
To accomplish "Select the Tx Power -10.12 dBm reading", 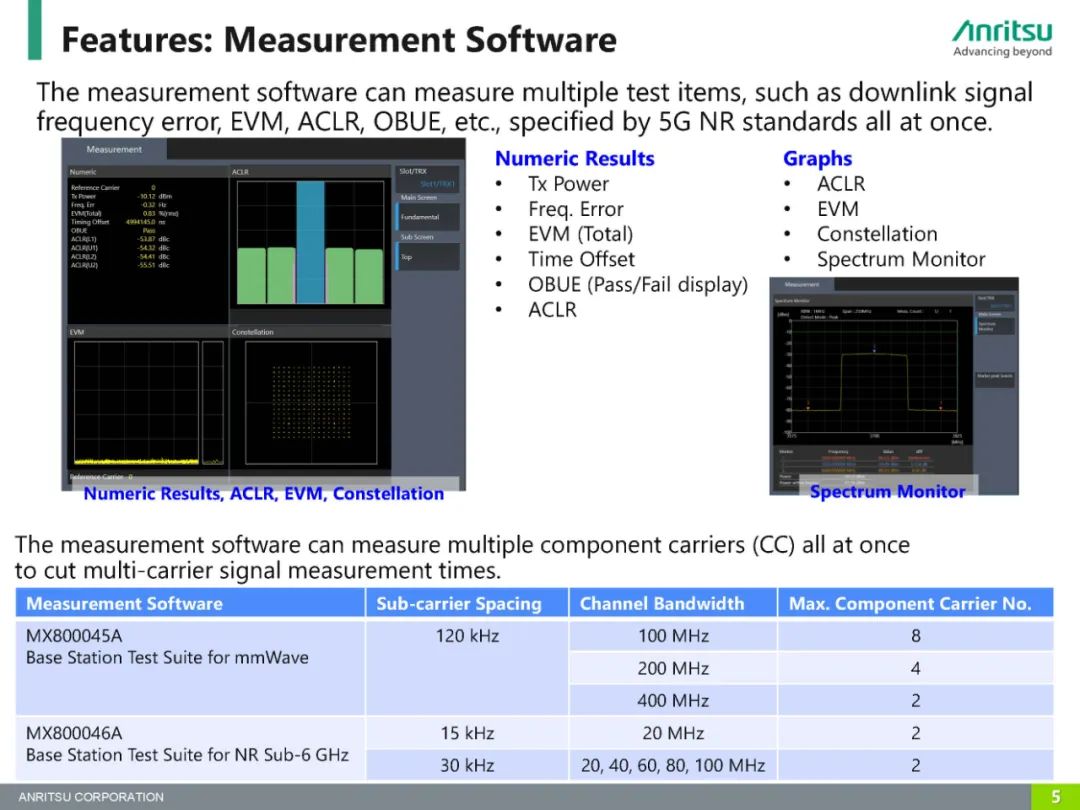I will click(121, 196).
